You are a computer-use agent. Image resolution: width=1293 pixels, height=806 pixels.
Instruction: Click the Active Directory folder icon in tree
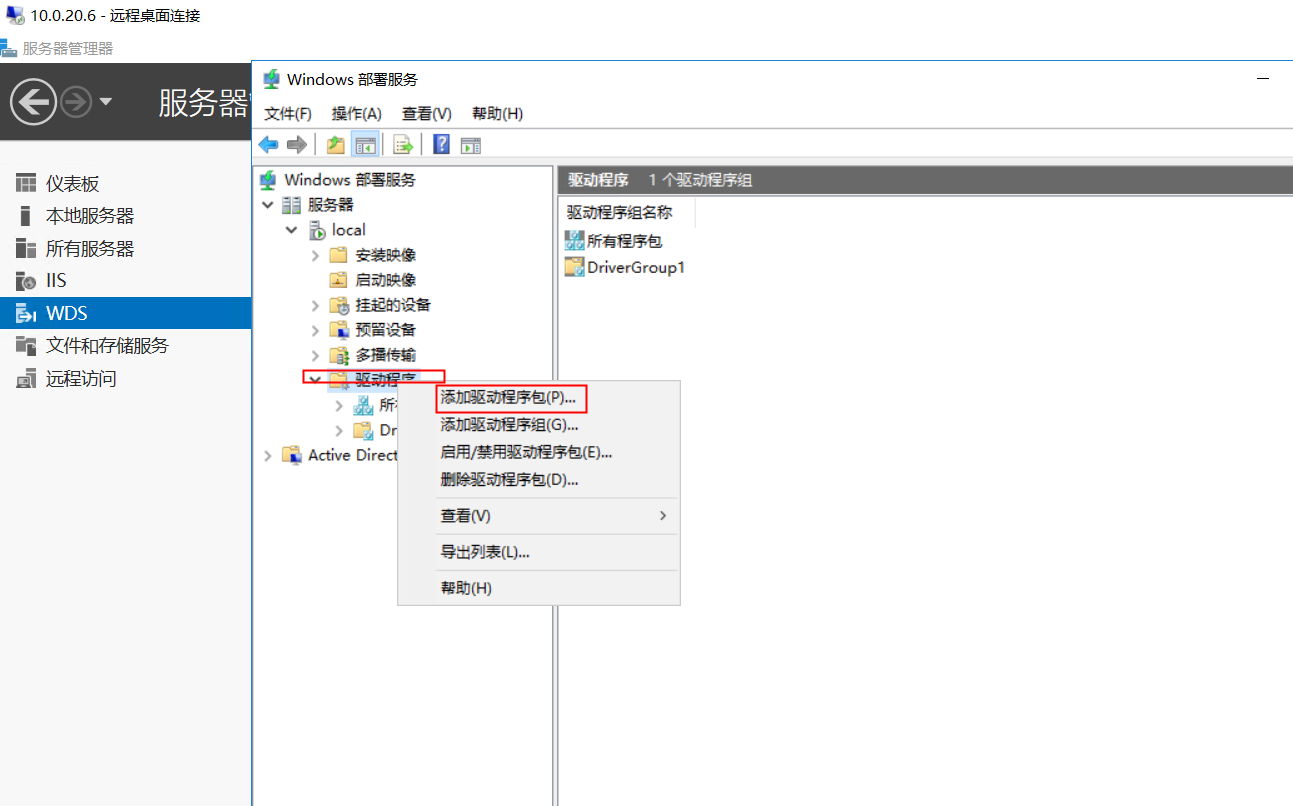[292, 455]
